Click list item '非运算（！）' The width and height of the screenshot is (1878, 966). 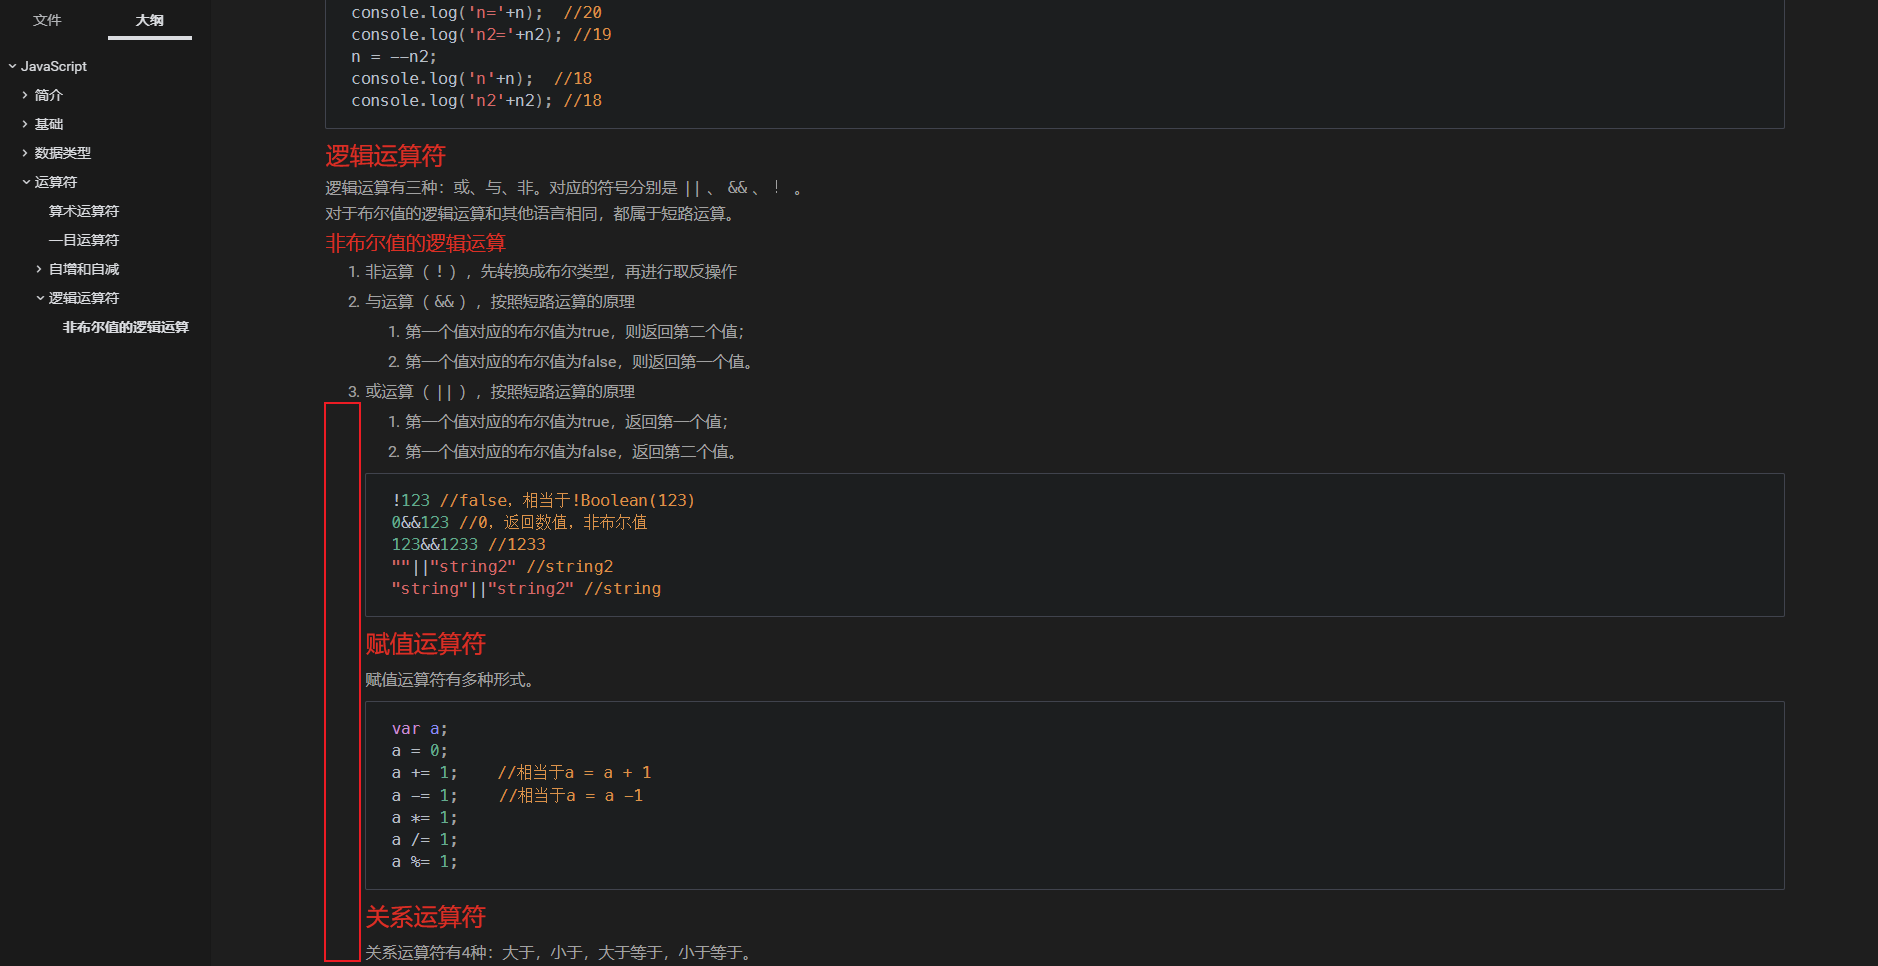tap(551, 272)
